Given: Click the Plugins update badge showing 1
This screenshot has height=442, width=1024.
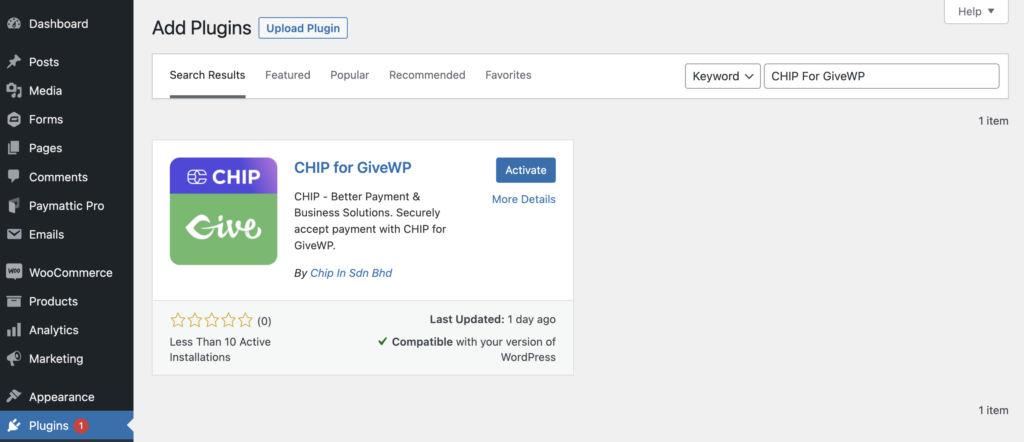Looking at the screenshot, I should pos(80,426).
